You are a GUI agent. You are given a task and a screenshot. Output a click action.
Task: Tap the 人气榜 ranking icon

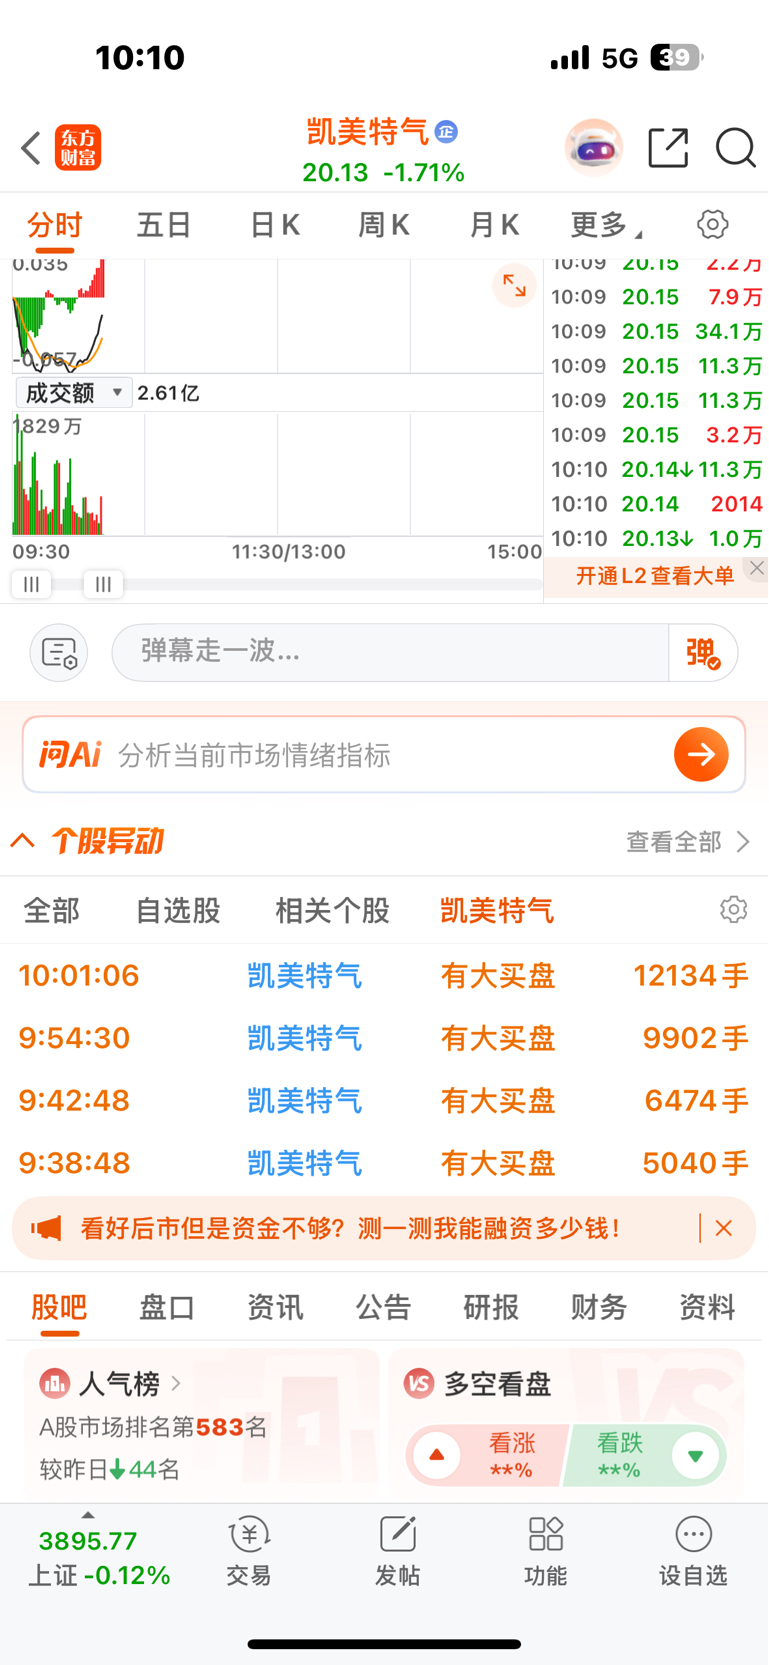pyautogui.click(x=54, y=1384)
